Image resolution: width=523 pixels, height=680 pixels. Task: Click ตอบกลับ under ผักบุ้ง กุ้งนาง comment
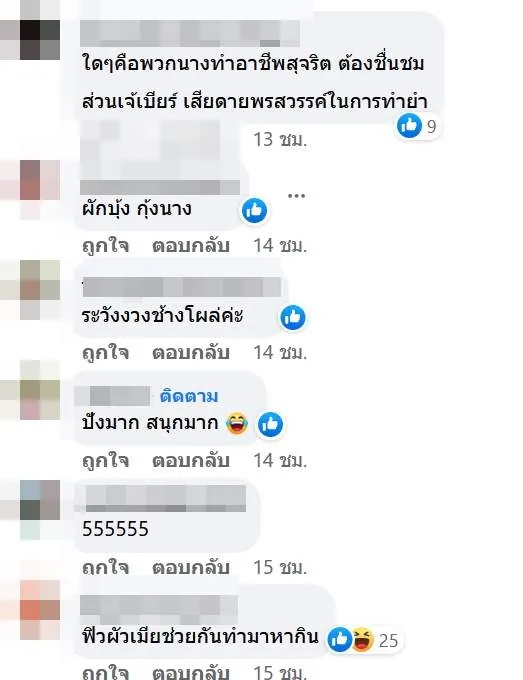190,246
